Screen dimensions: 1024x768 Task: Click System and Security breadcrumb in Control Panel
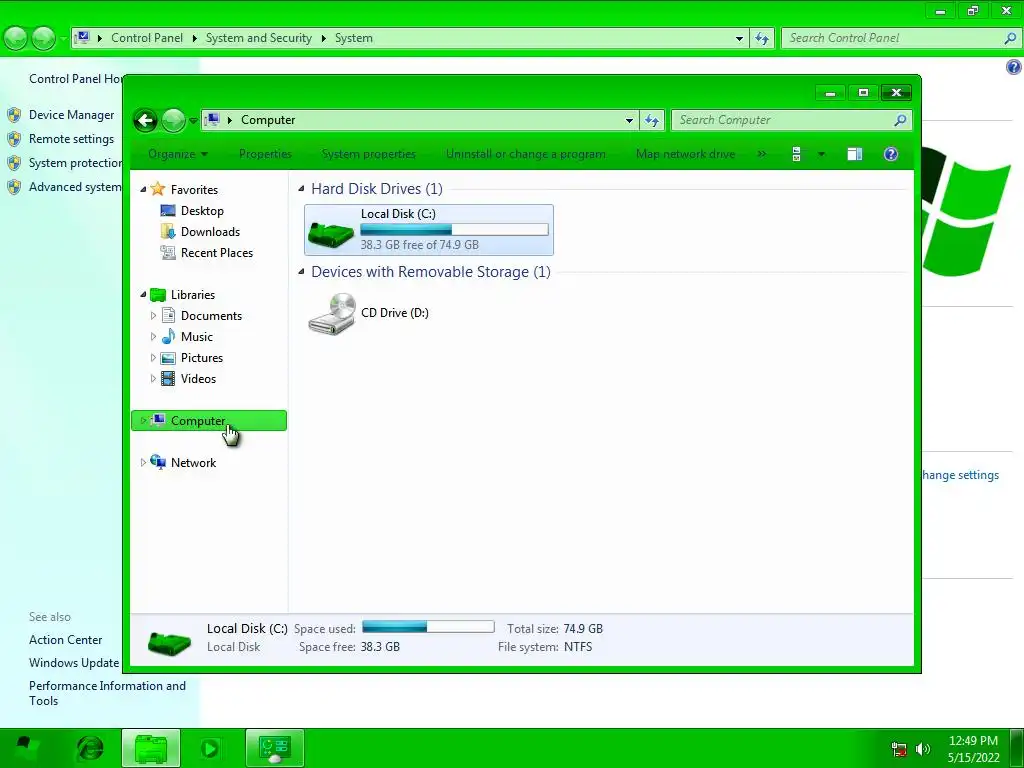pyautogui.click(x=259, y=38)
